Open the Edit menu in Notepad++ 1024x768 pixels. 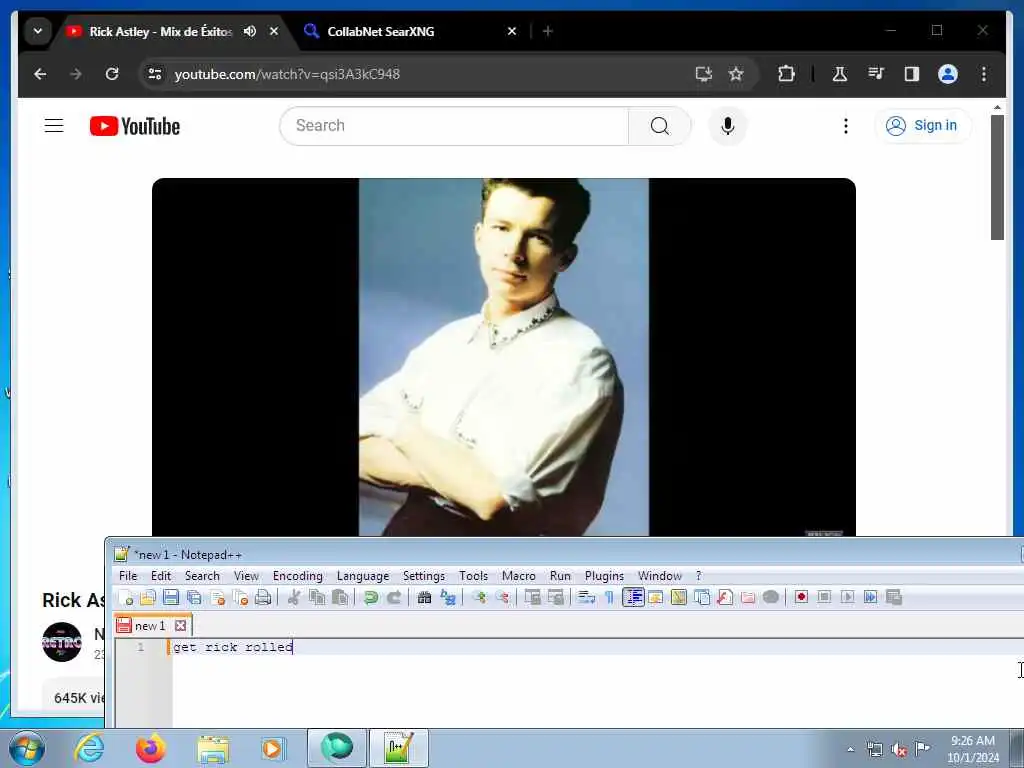tap(161, 576)
